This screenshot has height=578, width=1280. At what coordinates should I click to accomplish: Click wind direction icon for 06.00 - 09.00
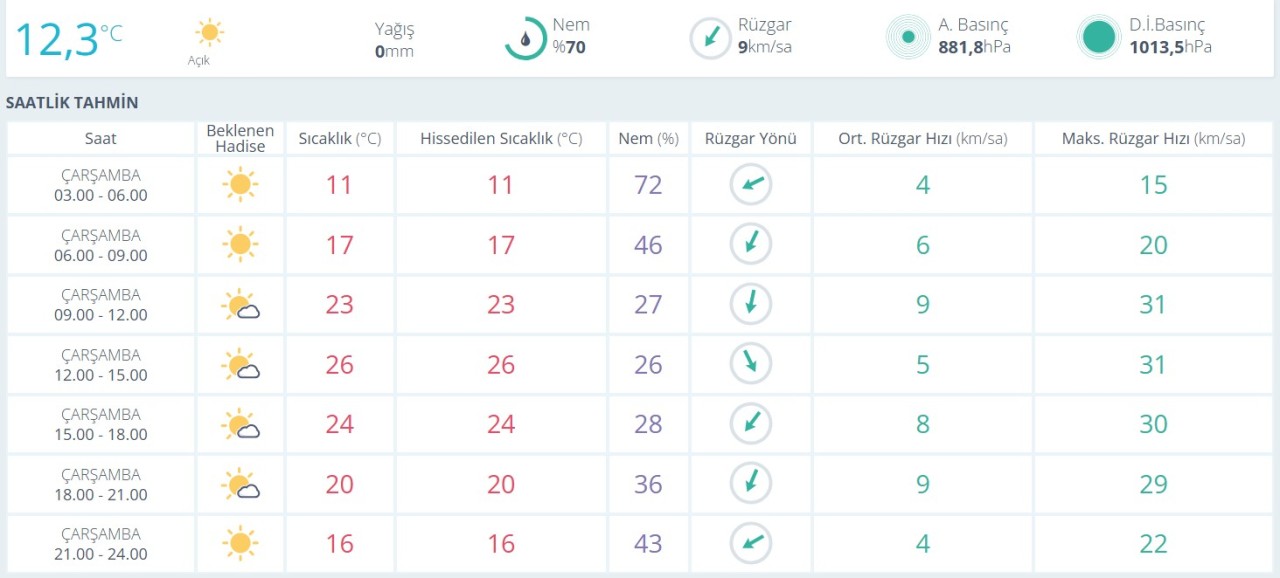tap(750, 245)
